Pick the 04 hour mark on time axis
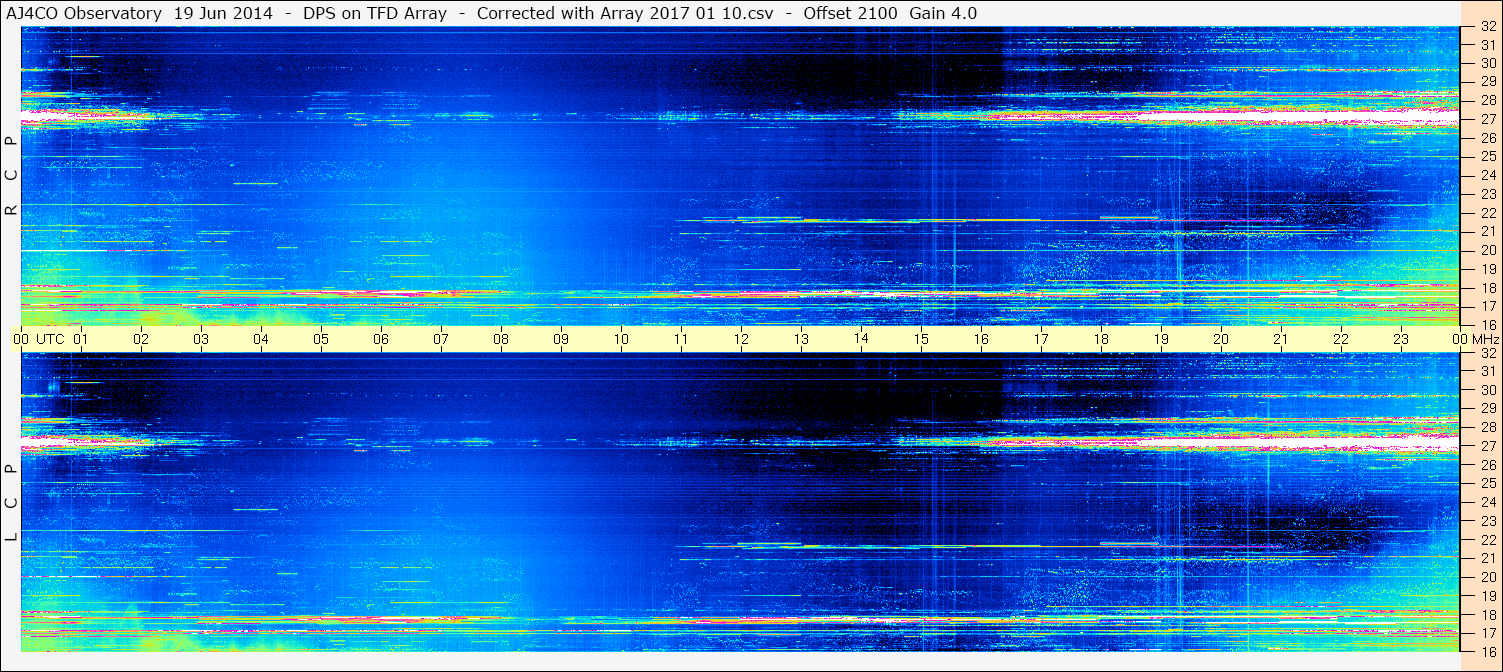The image size is (1503, 672). click(261, 339)
